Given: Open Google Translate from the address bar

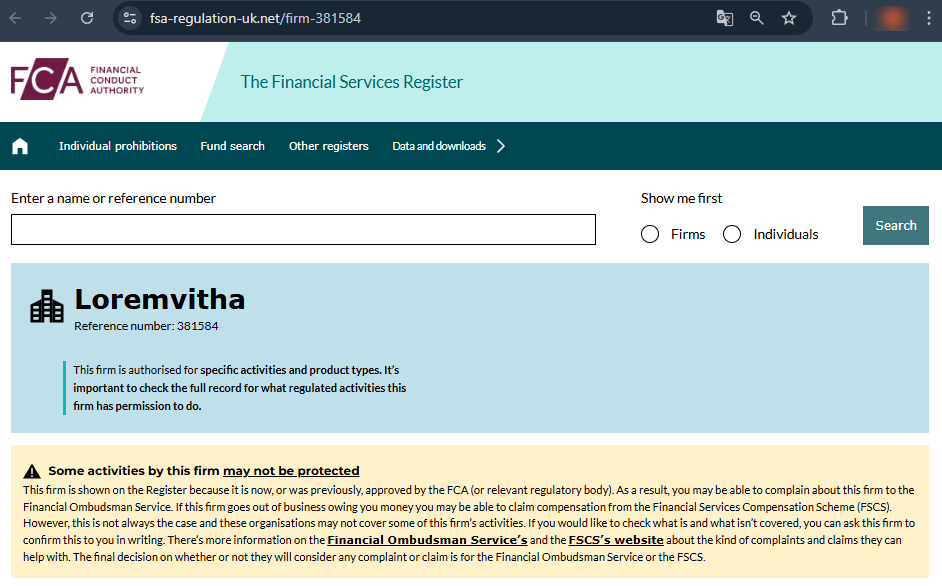Looking at the screenshot, I should (724, 16).
